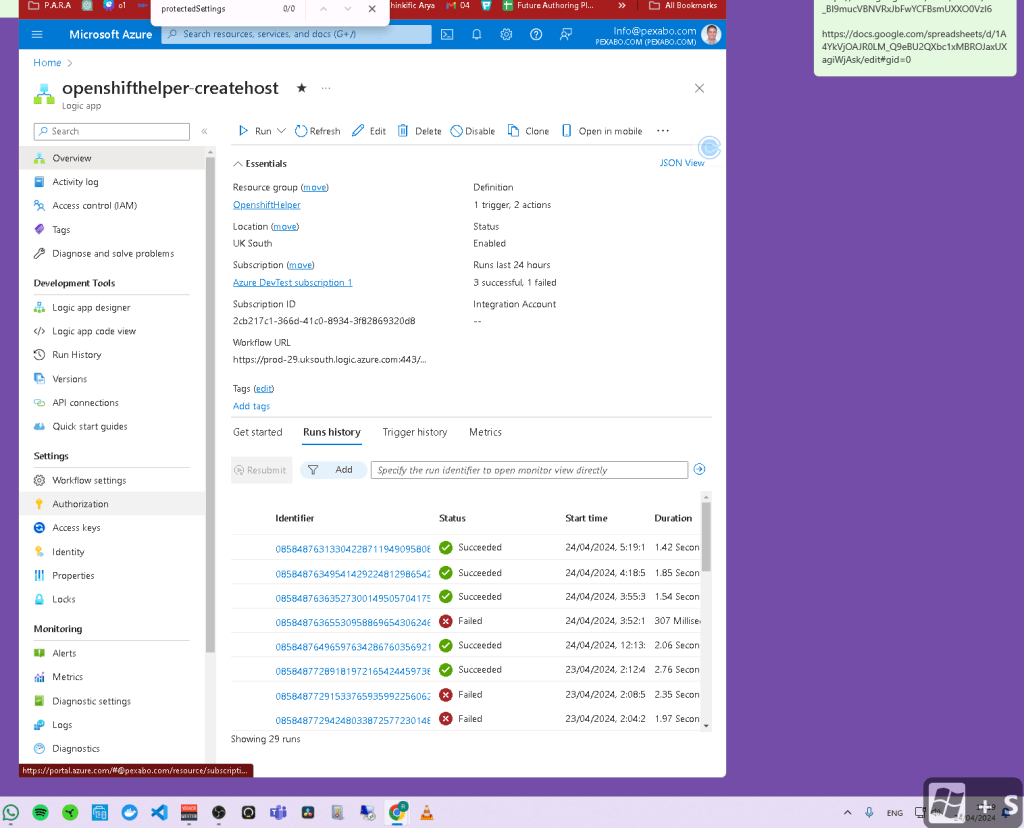Open JSON View link
The image size is (1024, 828).
[x=682, y=163]
